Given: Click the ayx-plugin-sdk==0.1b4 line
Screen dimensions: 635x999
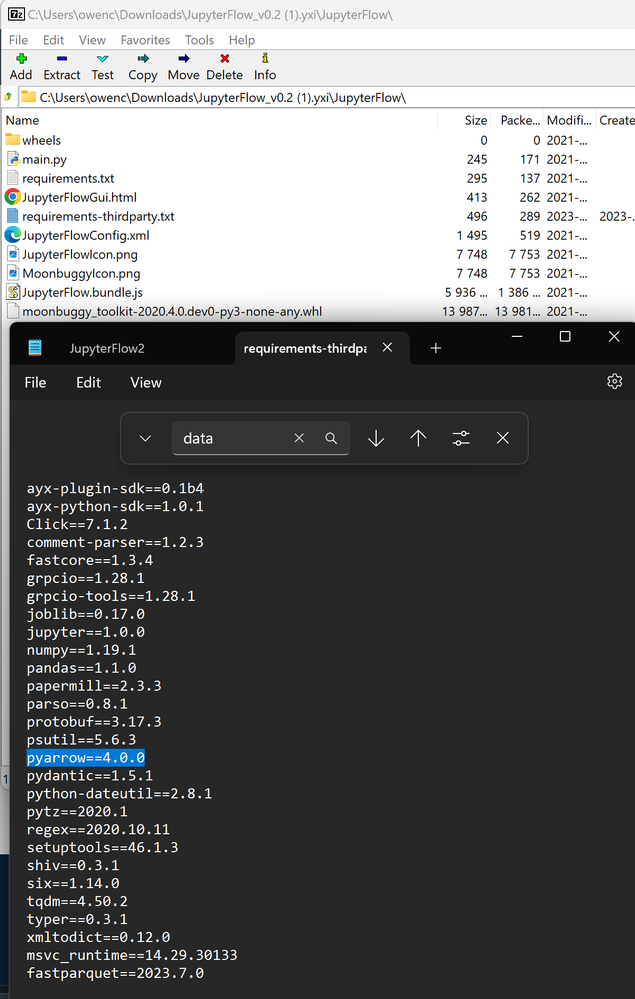Looking at the screenshot, I should coord(115,489).
